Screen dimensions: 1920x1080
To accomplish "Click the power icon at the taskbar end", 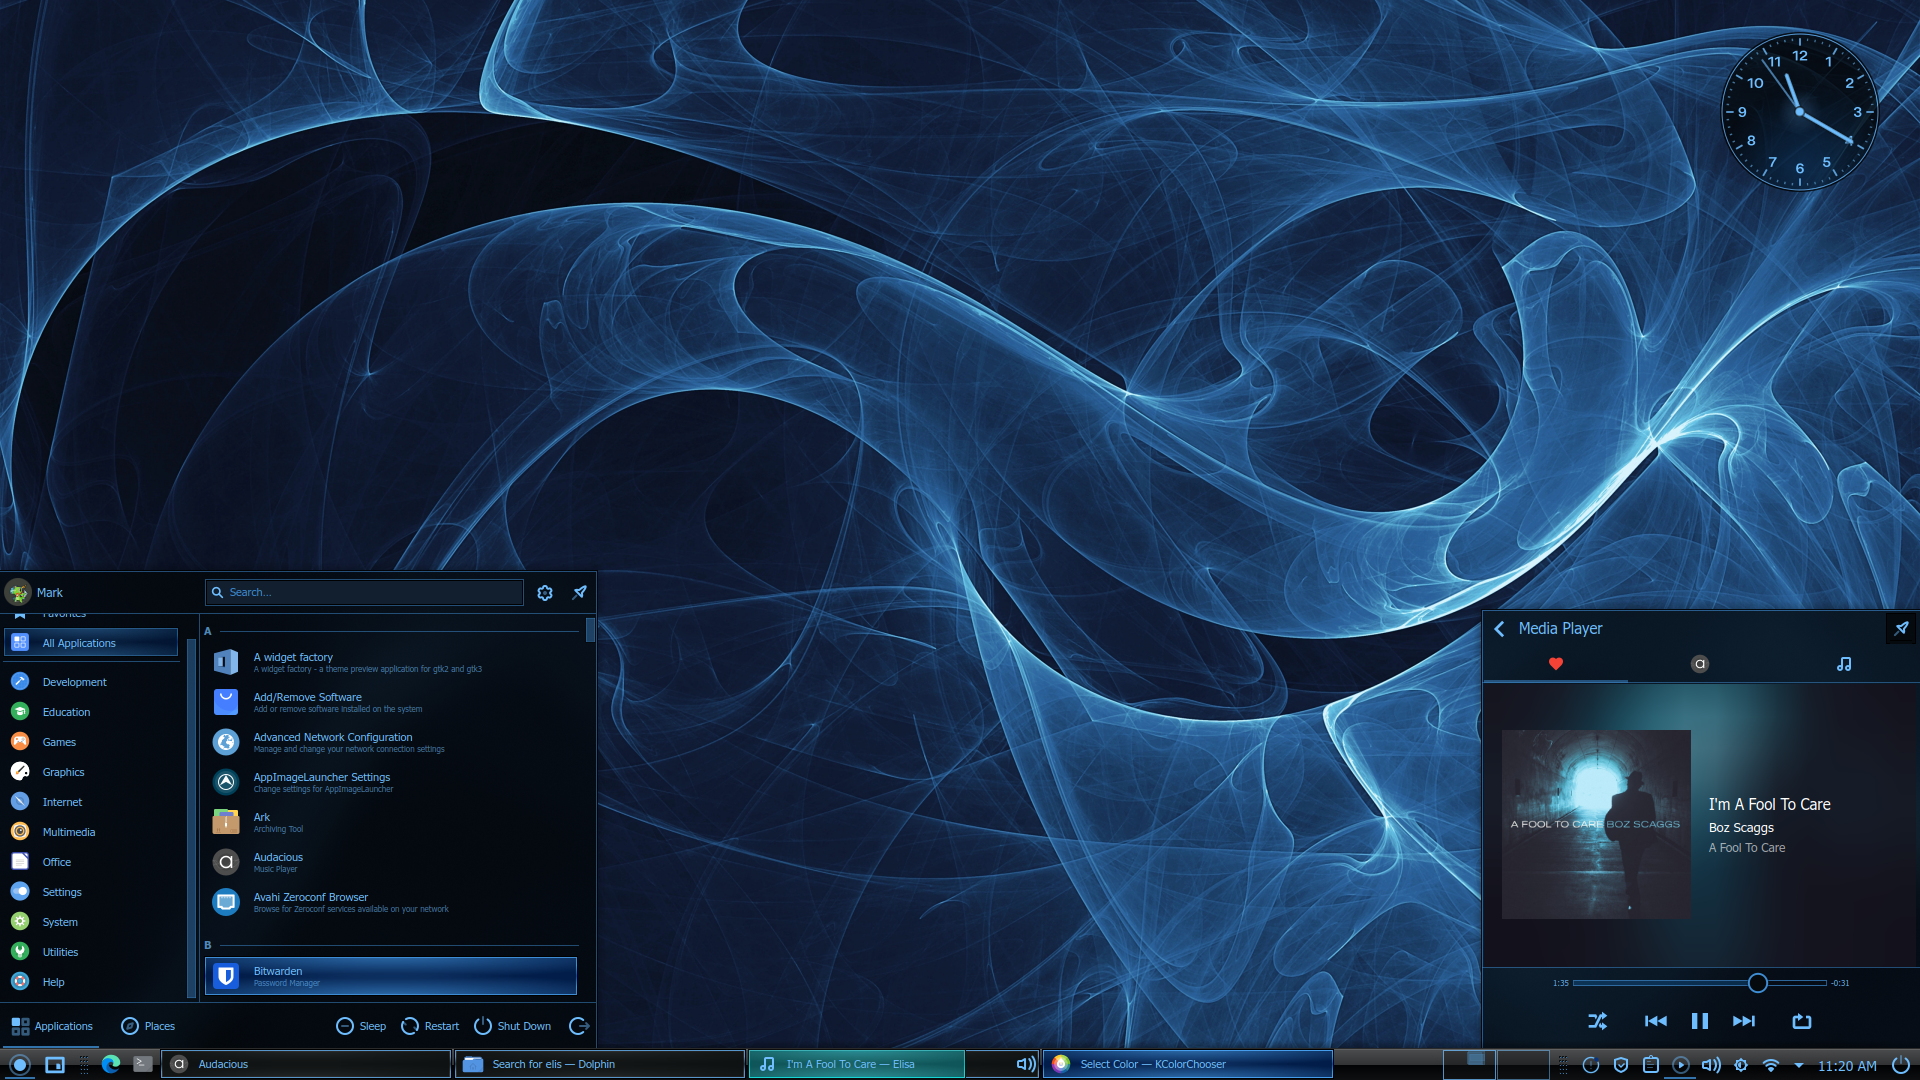I will (1901, 1065).
